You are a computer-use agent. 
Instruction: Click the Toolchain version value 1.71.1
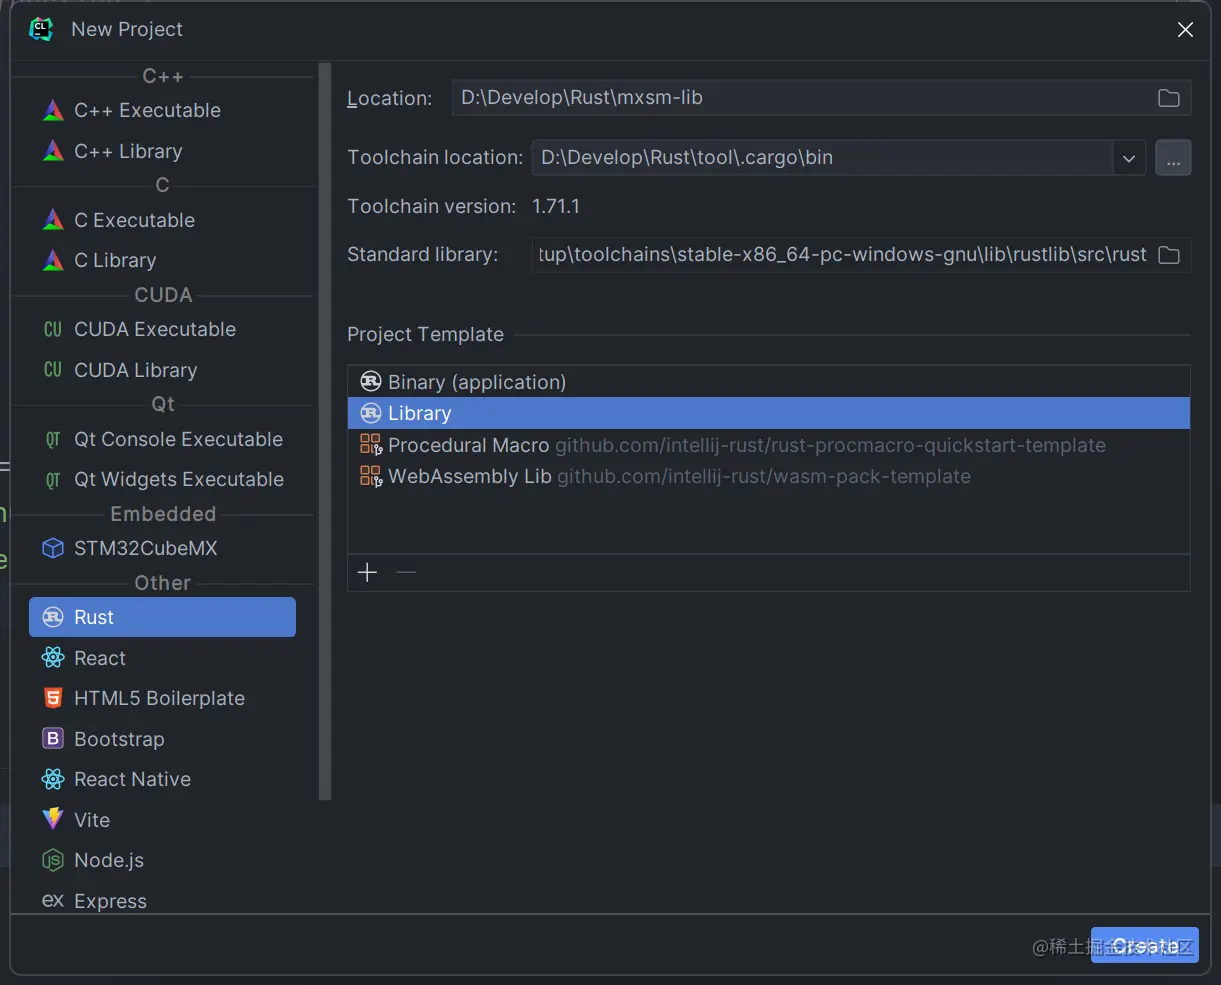pyautogui.click(x=556, y=206)
